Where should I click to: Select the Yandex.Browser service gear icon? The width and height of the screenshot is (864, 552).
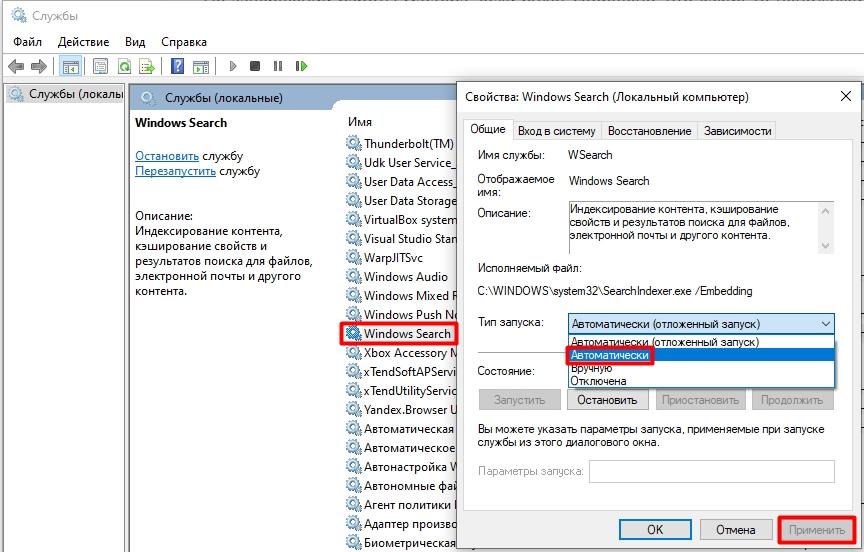tap(353, 409)
